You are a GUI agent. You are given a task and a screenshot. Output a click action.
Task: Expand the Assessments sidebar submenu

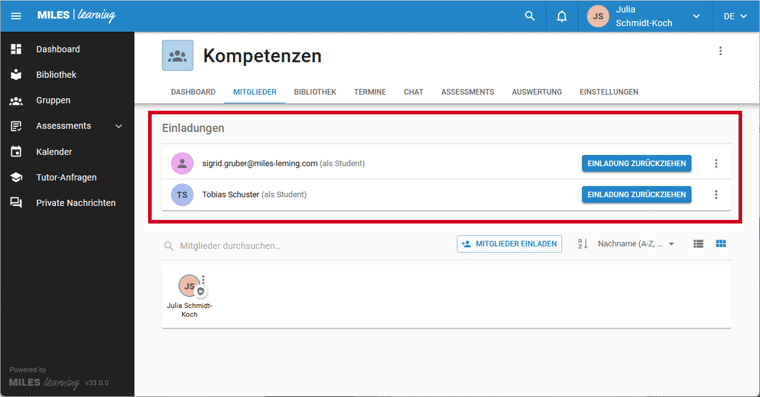(119, 126)
